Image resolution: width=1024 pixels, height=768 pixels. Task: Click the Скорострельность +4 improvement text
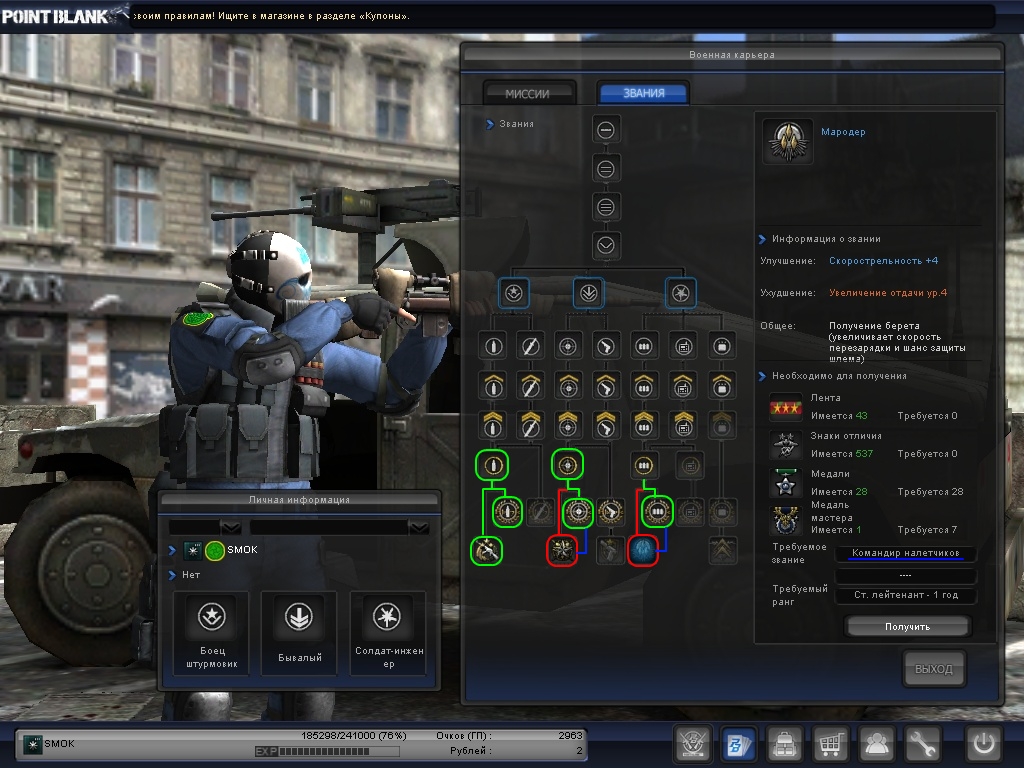click(883, 261)
